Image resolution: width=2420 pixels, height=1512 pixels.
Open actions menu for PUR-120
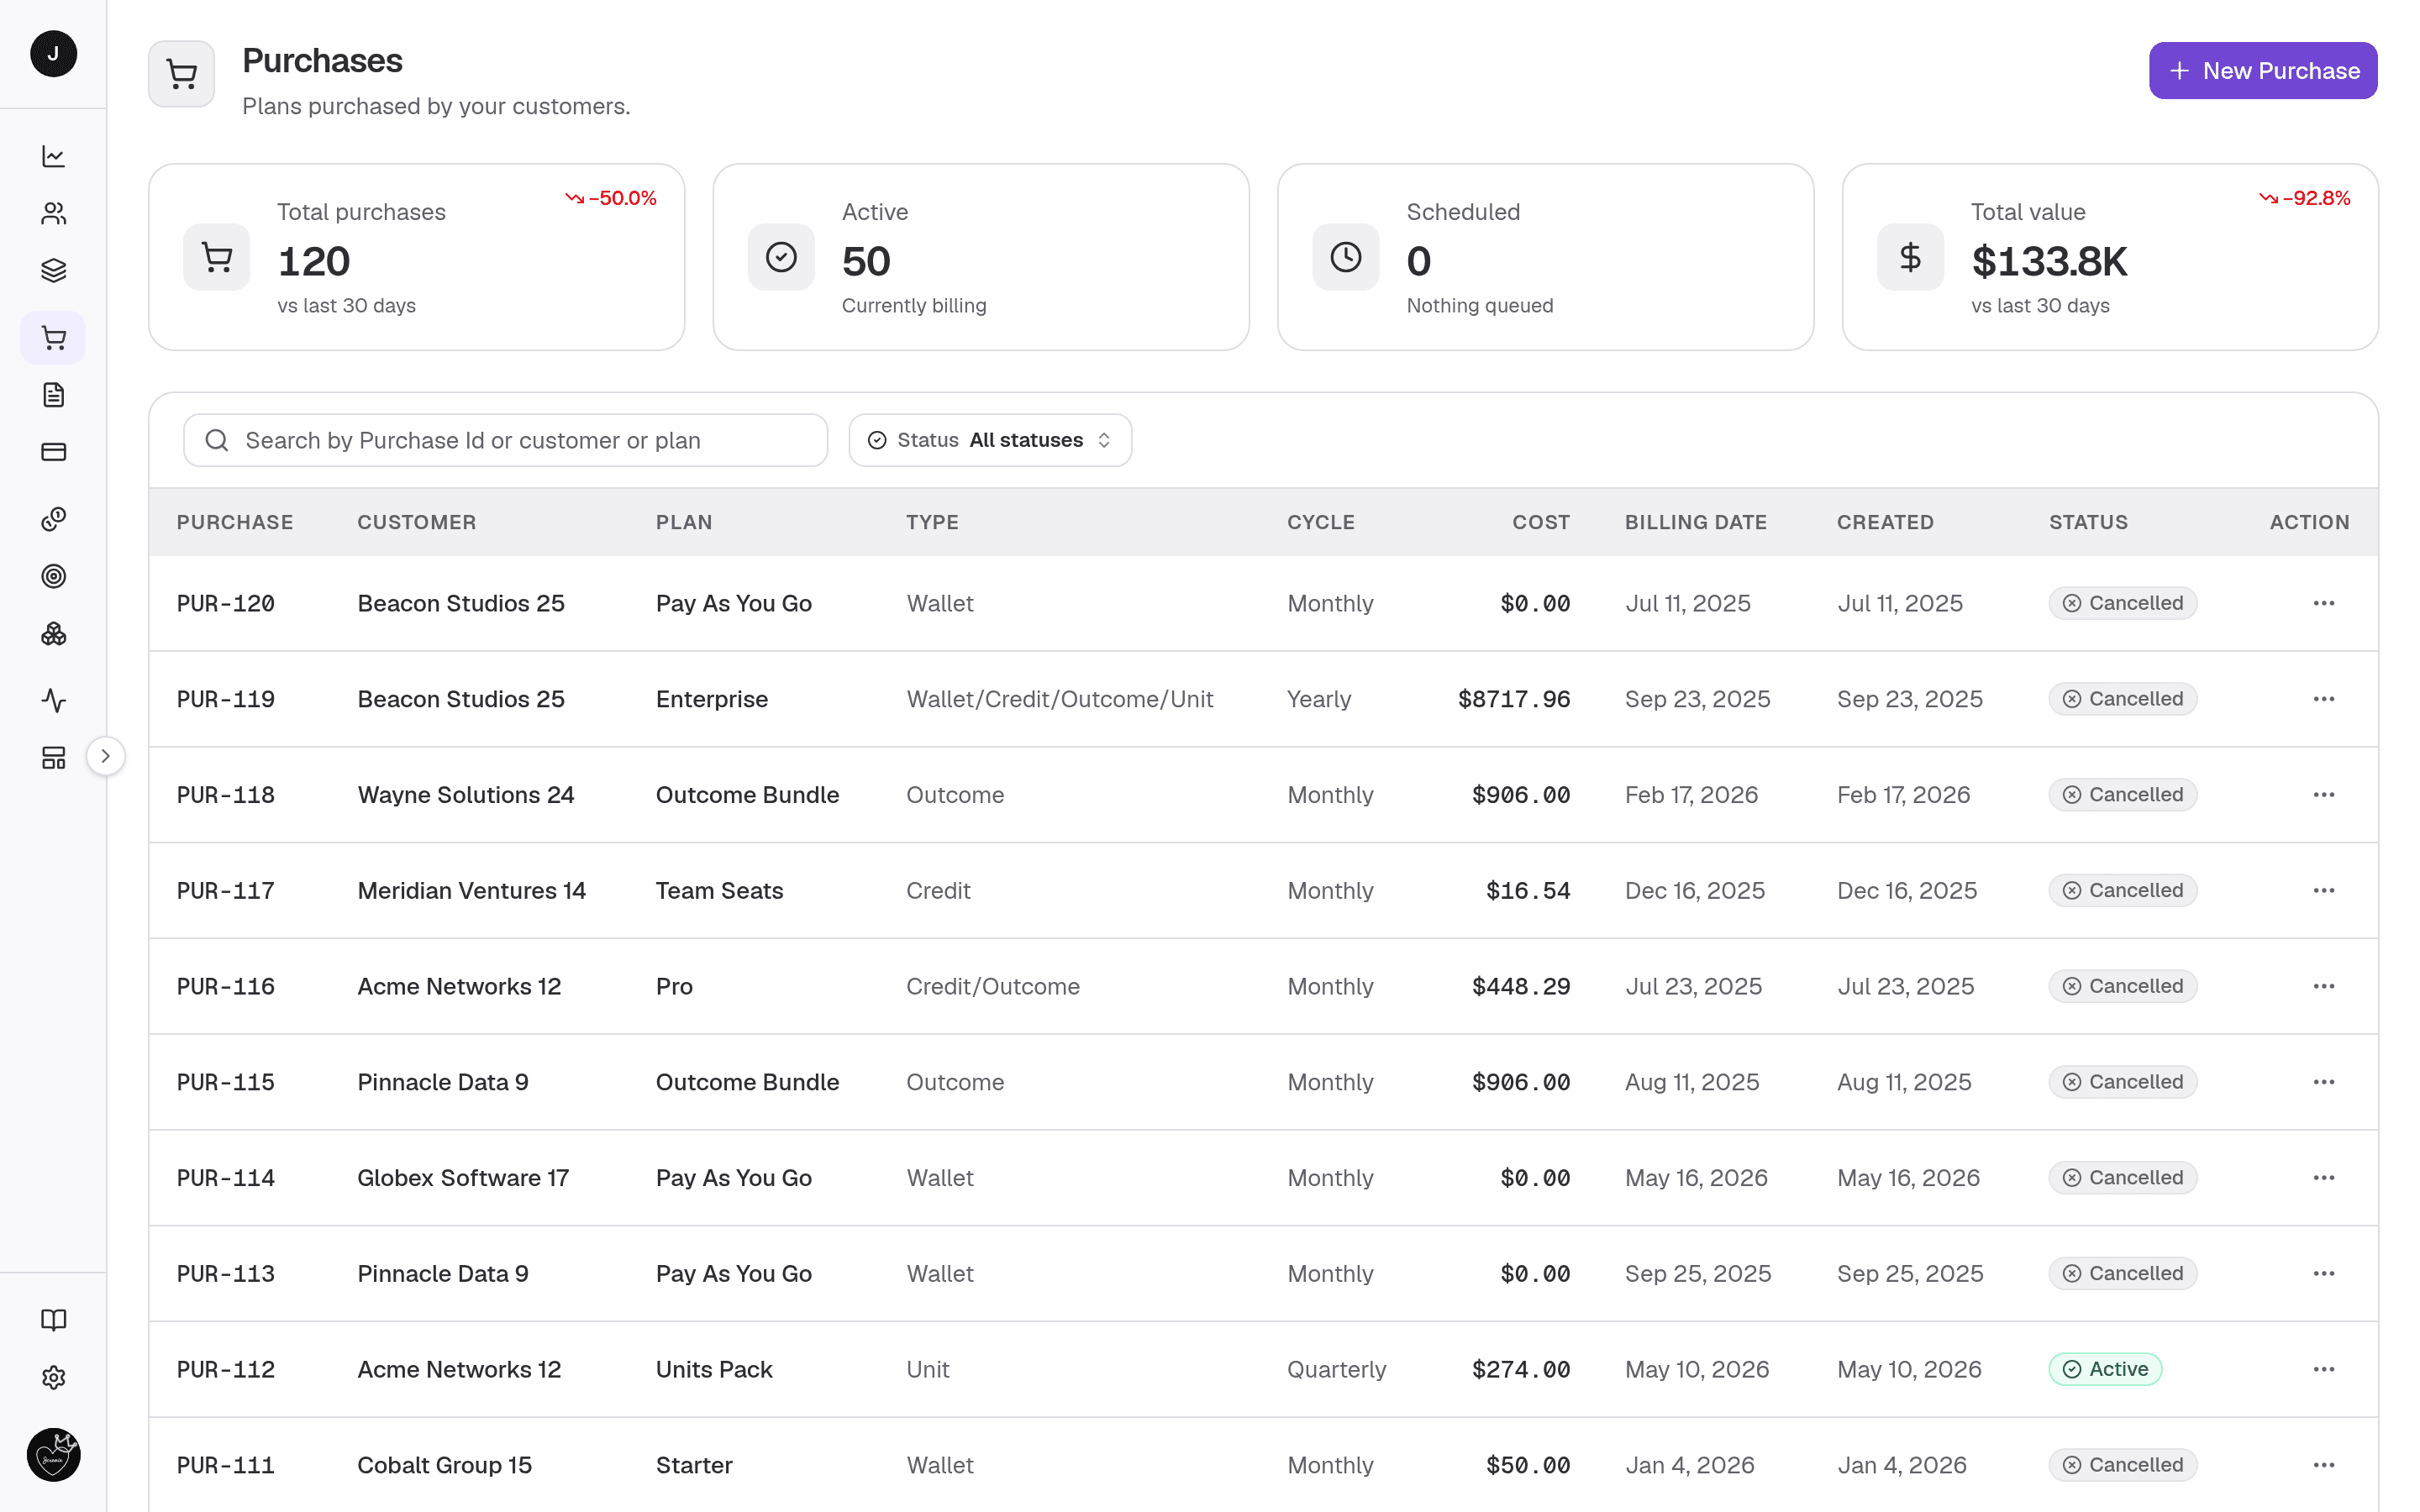click(2323, 603)
